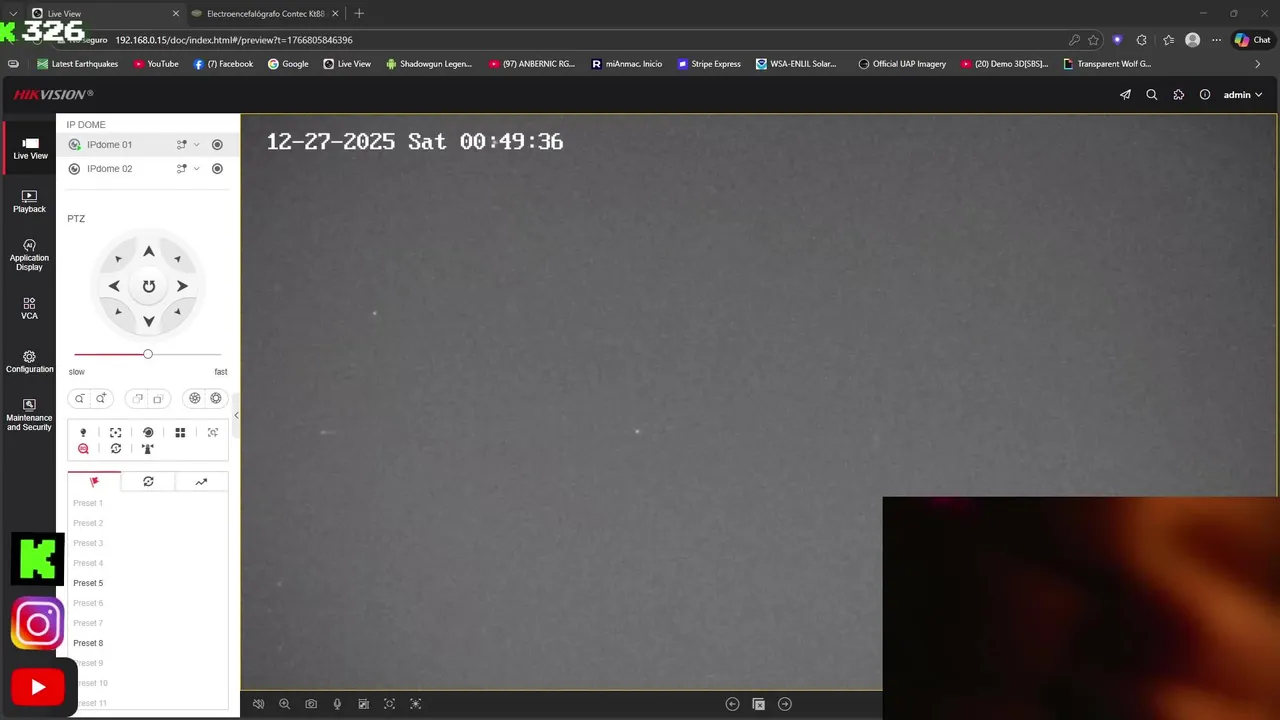The width and height of the screenshot is (1280, 720).
Task: Click the focus near button
Action: (x=138, y=398)
